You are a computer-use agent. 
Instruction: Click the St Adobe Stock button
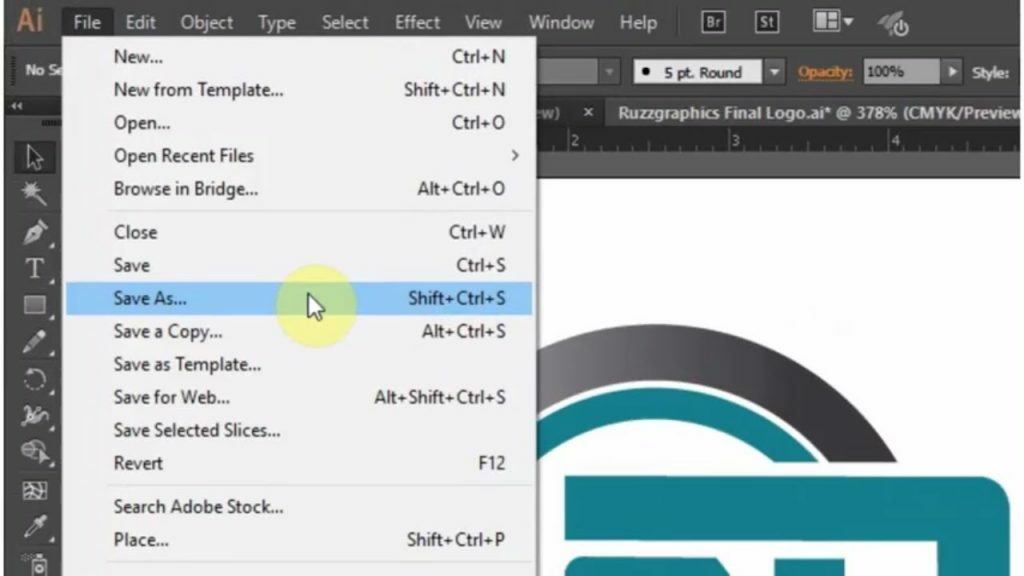click(x=767, y=21)
